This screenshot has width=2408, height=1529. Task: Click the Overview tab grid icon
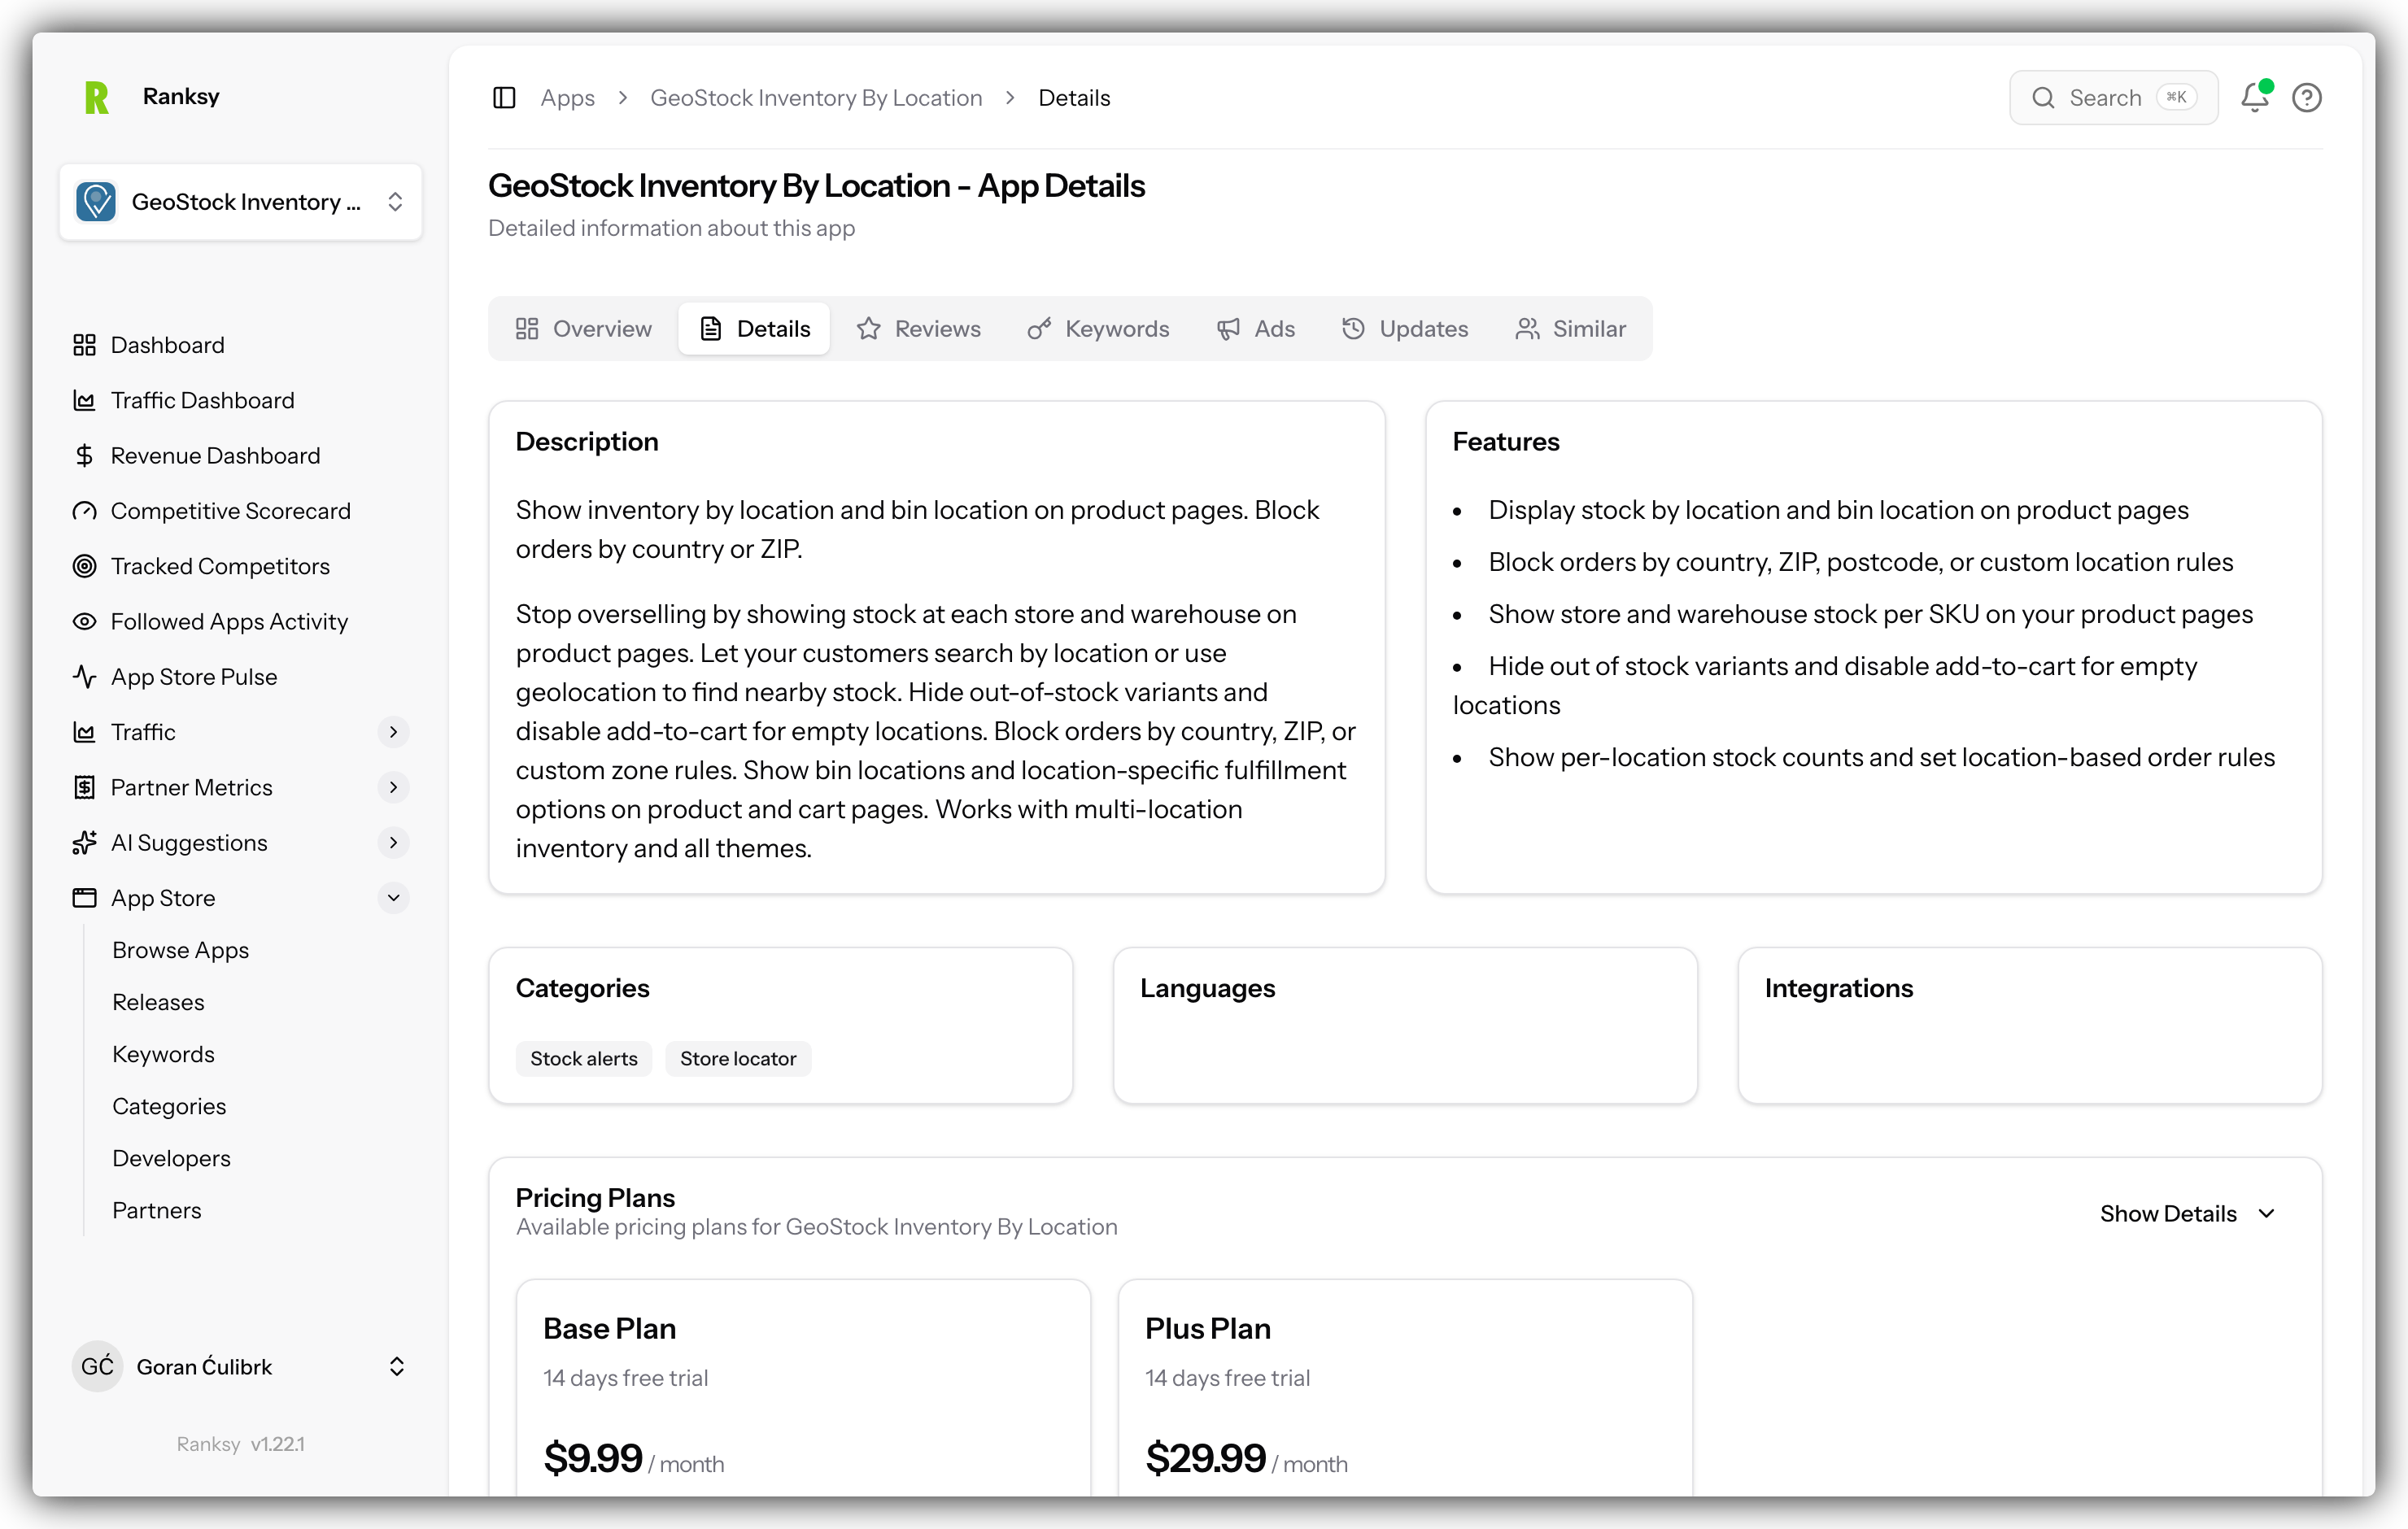coord(527,329)
